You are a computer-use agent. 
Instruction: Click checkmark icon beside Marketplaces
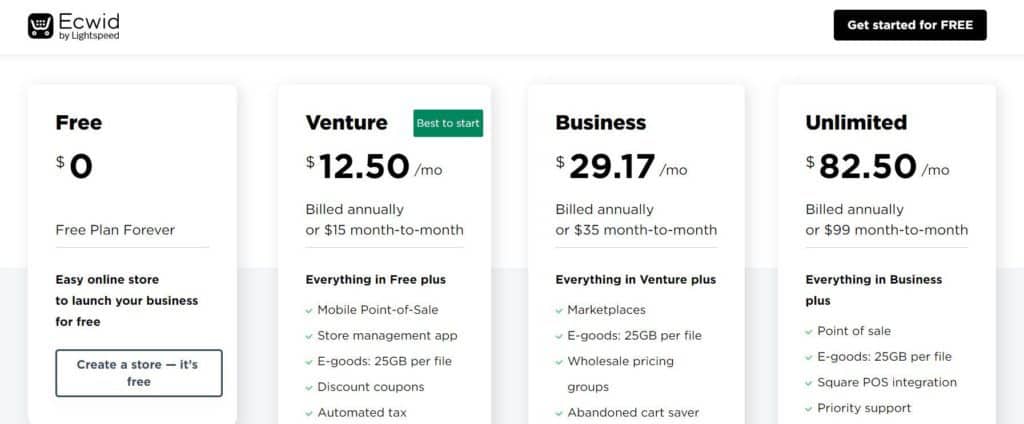559,311
